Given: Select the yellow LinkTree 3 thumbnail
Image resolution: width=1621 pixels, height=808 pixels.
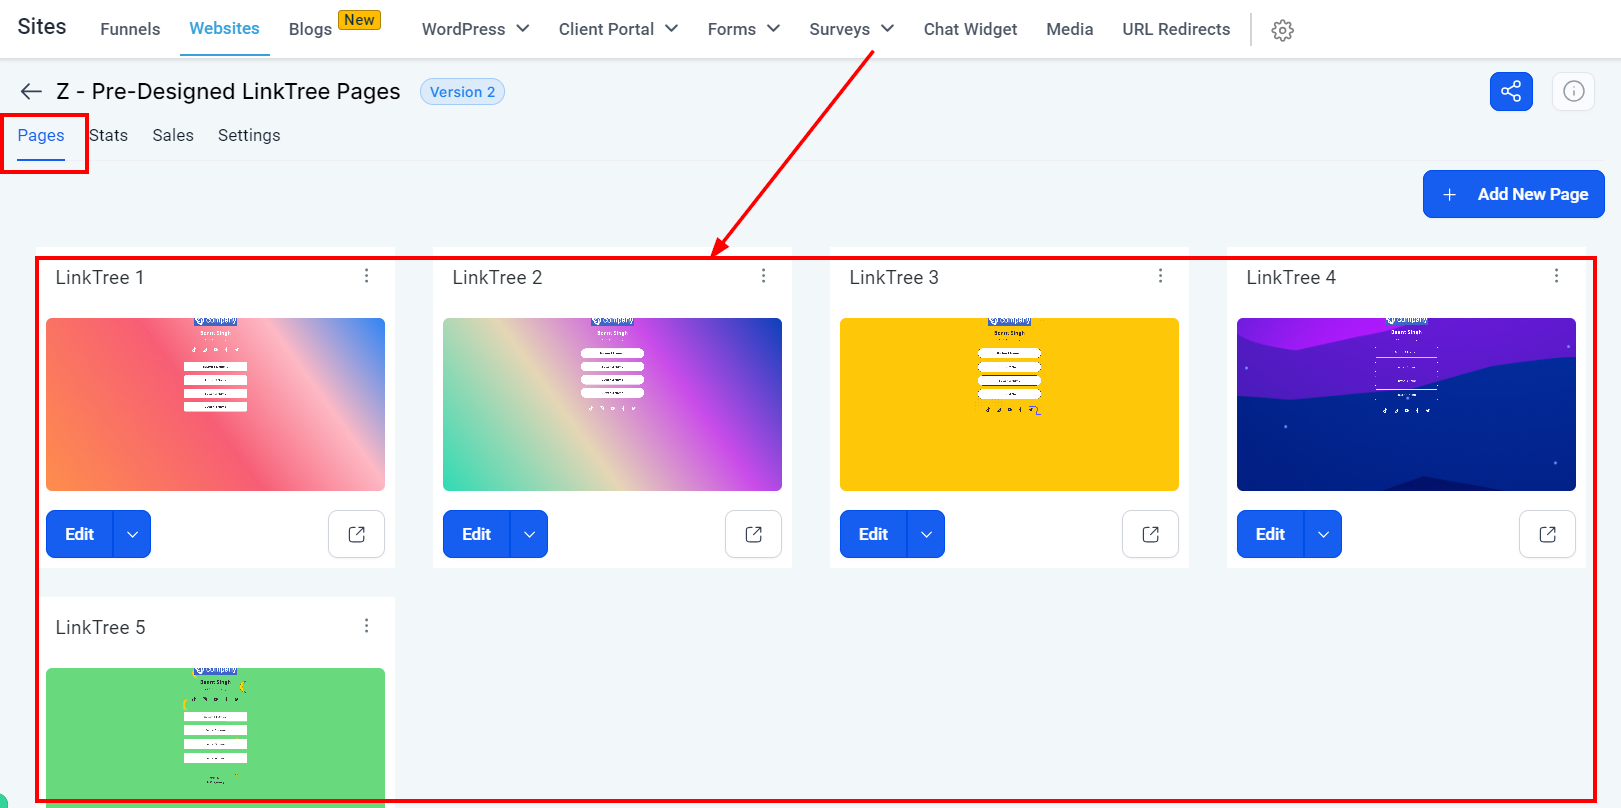Looking at the screenshot, I should [1009, 404].
